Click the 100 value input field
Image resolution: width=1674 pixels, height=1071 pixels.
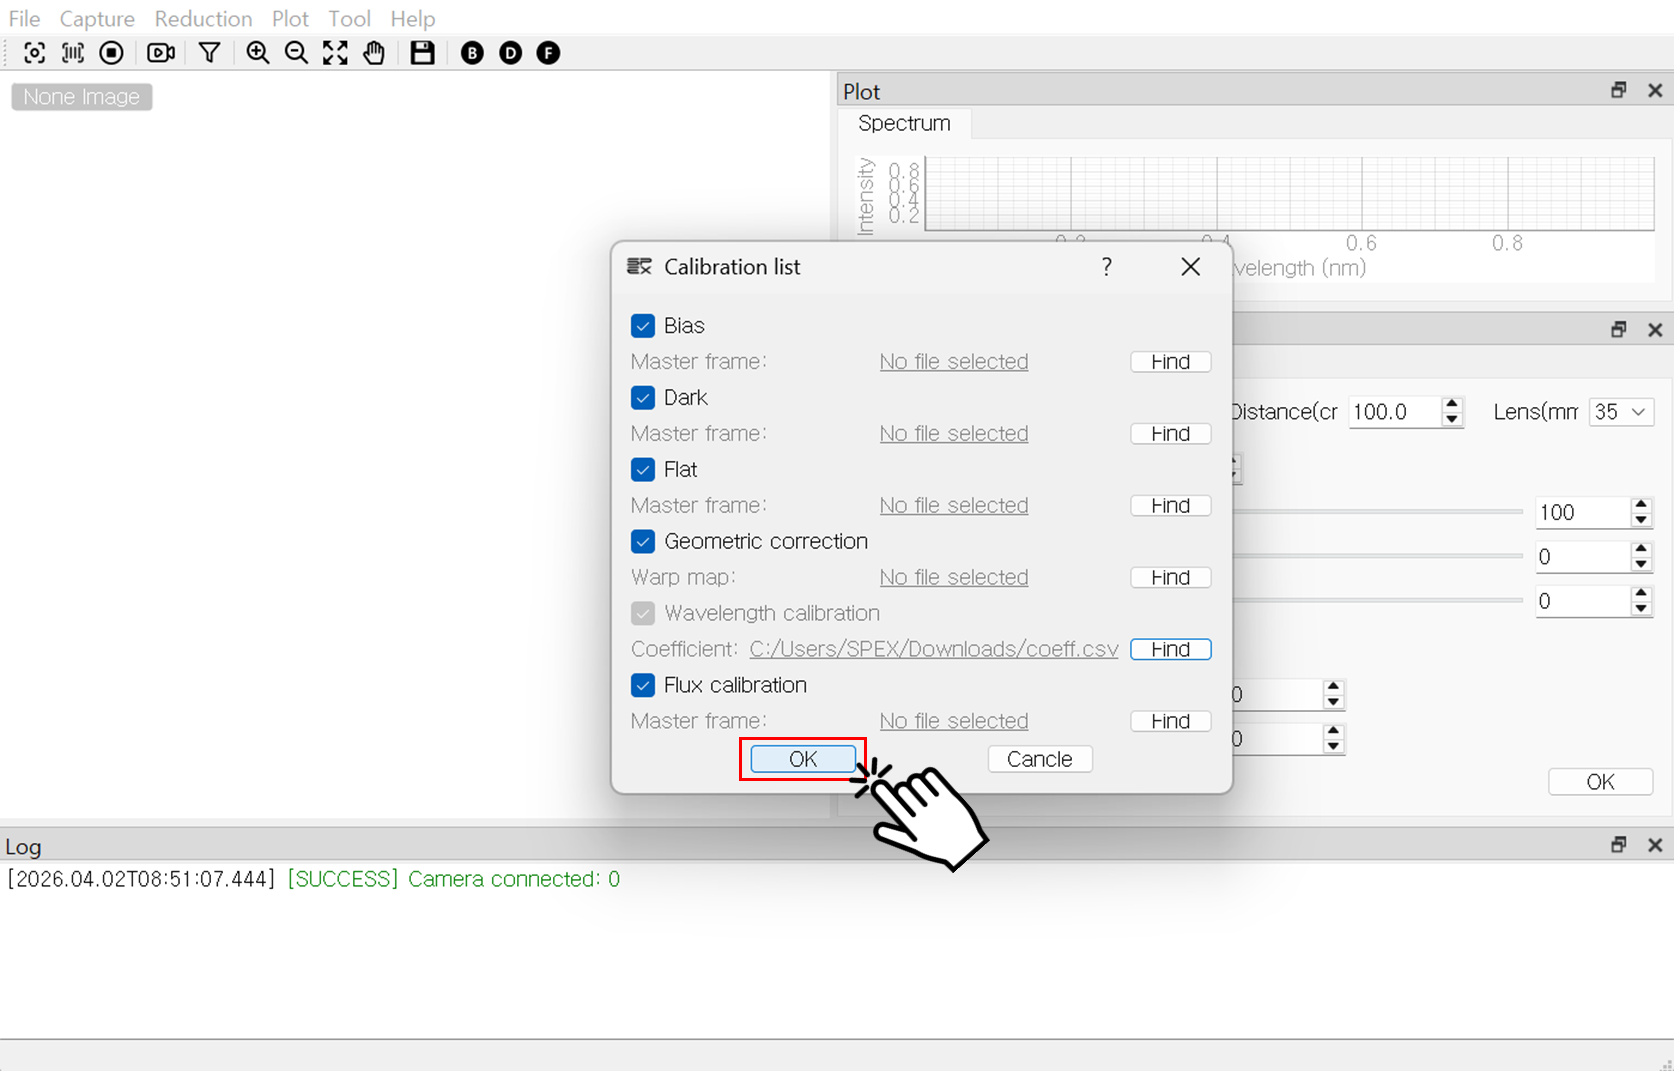[1584, 512]
